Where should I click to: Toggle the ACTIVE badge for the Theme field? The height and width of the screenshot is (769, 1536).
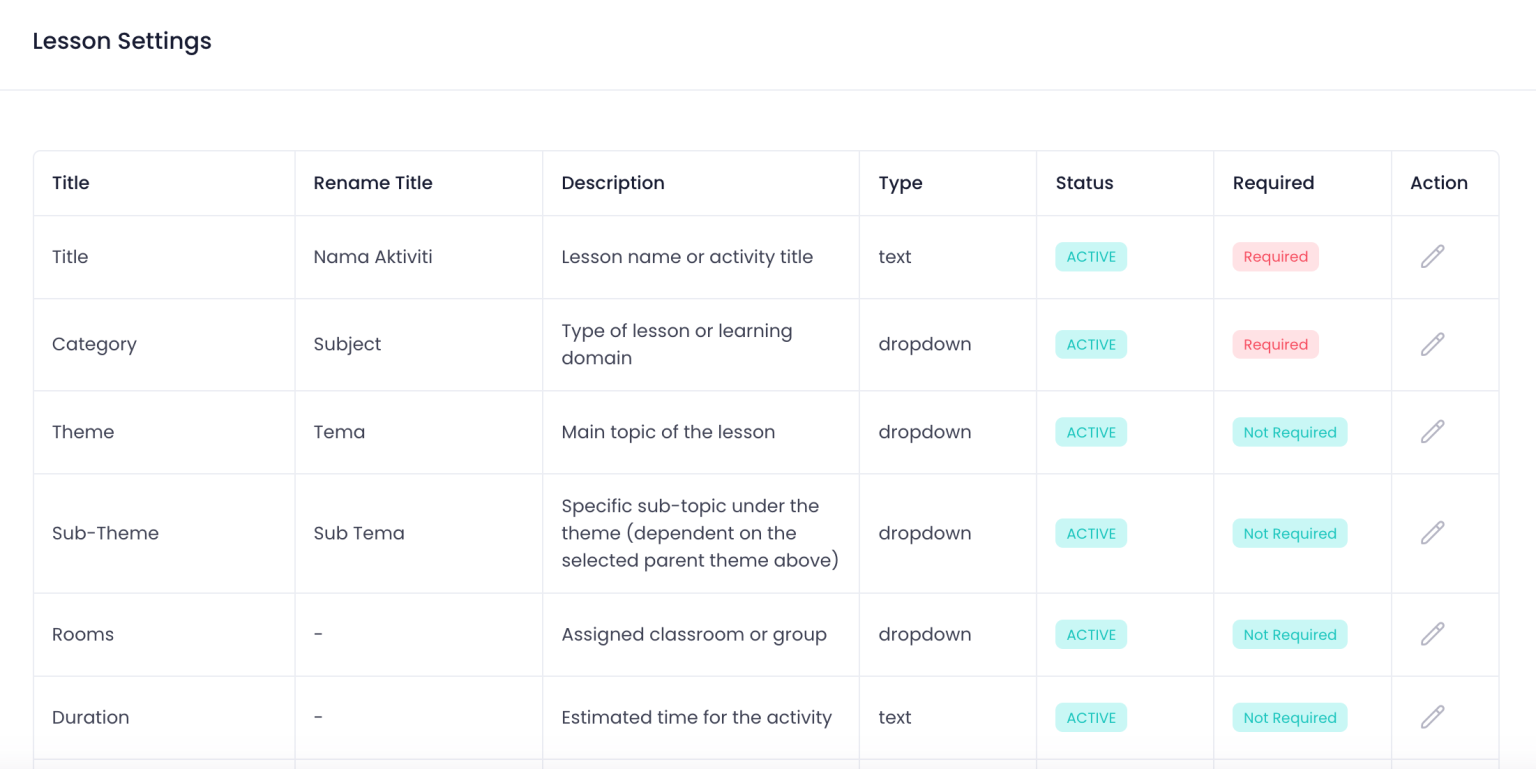tap(1090, 431)
